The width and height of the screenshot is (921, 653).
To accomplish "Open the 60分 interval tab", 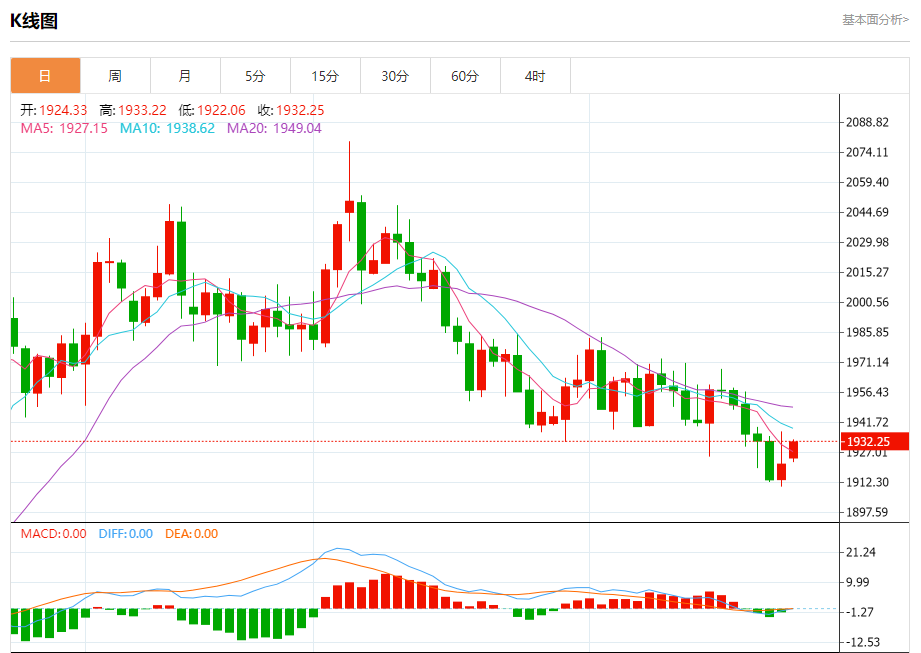I will tap(465, 76).
